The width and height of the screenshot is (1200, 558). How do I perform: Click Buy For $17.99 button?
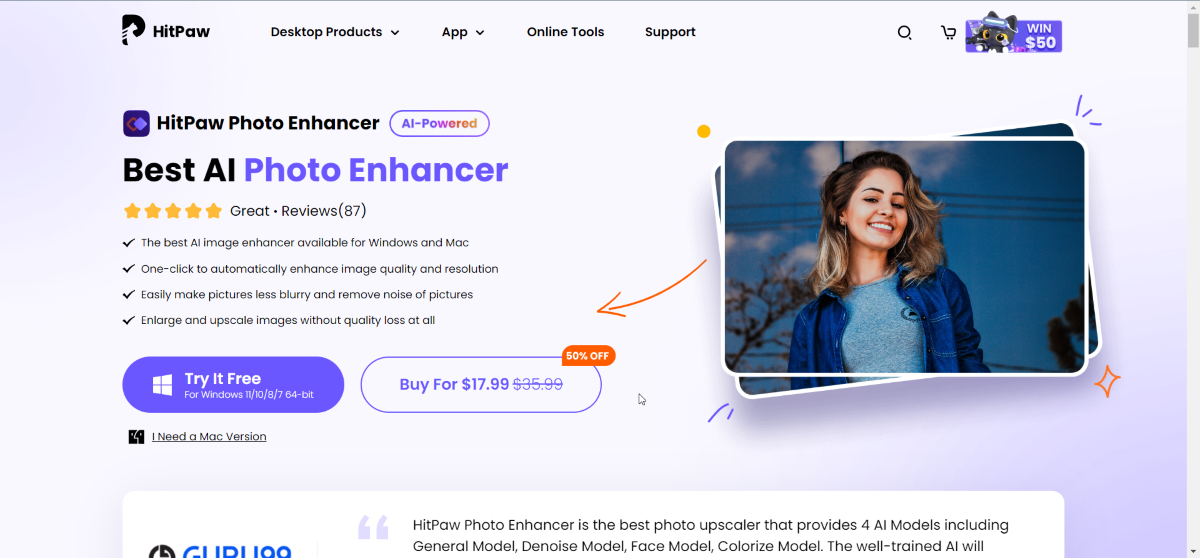481,385
